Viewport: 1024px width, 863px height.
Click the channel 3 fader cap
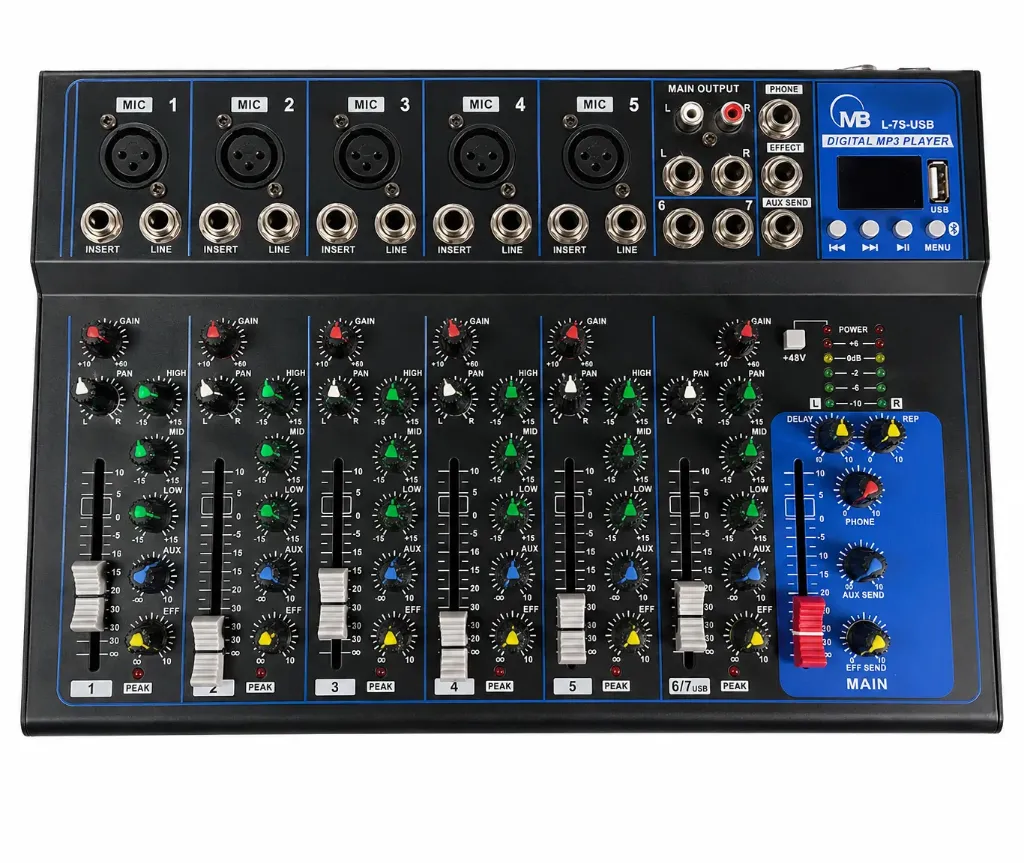(x=332, y=604)
